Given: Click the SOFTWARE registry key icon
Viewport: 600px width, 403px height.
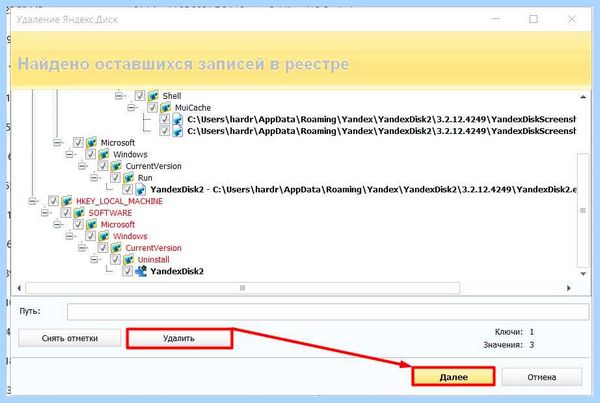Looking at the screenshot, I should click(79, 213).
